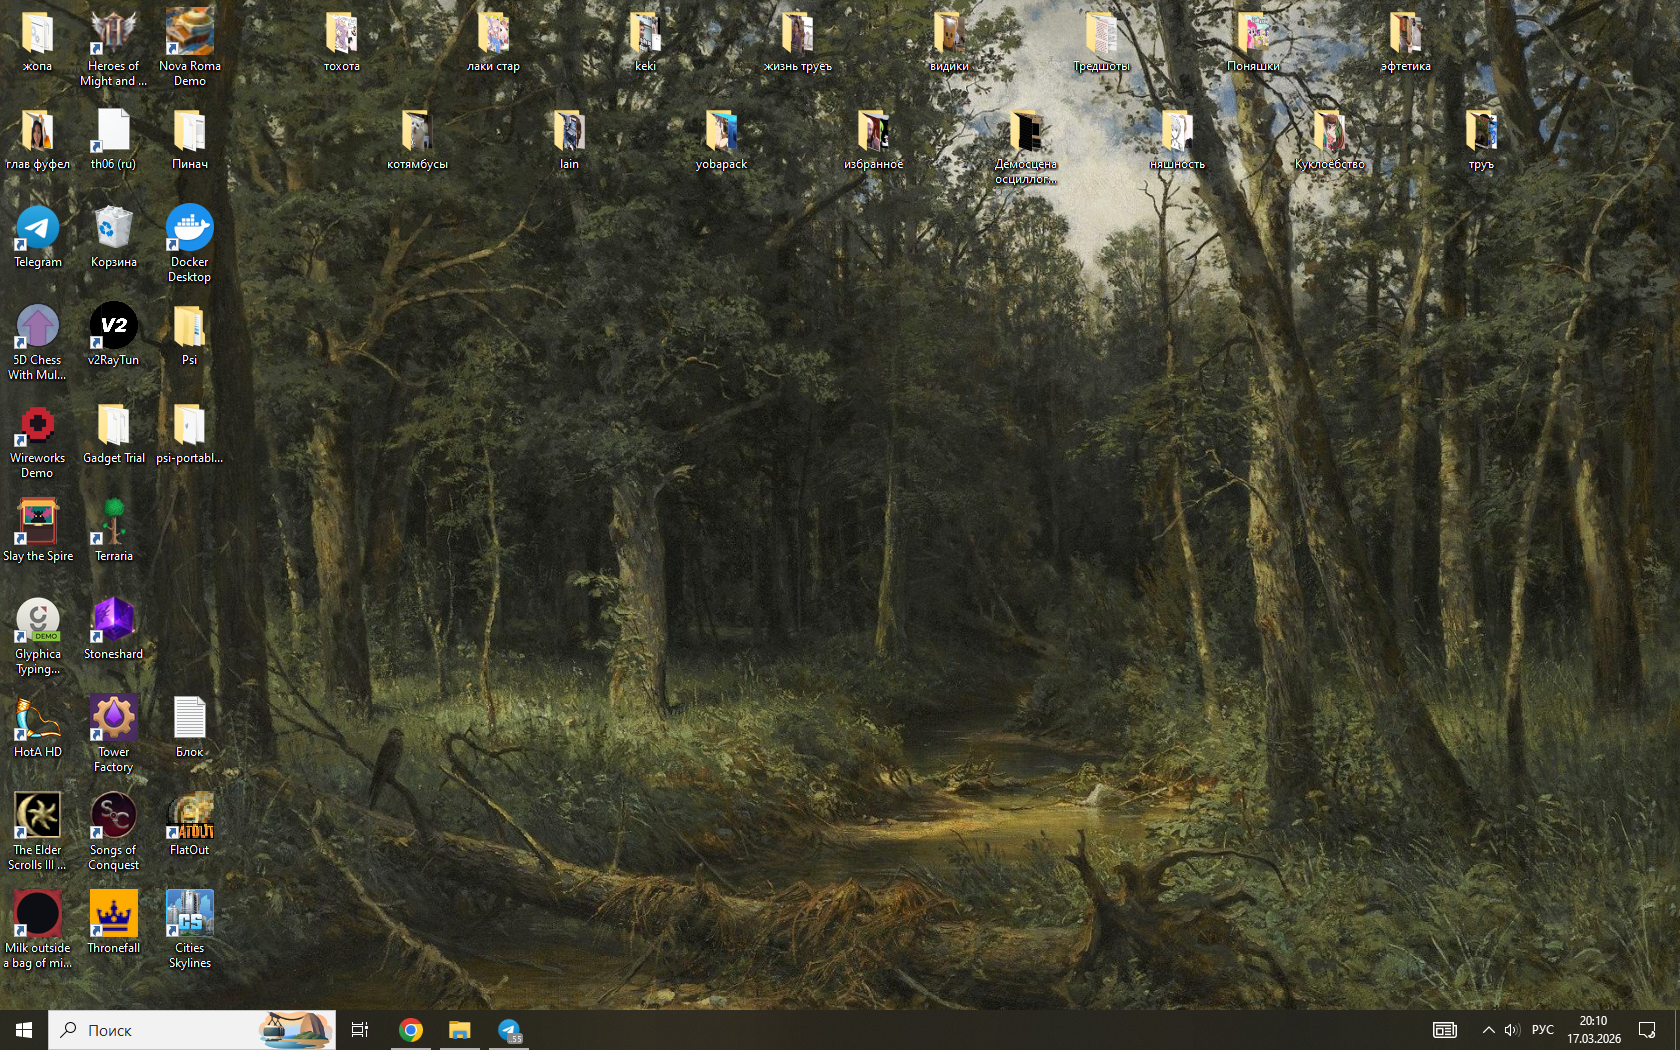Launch v2RayTun desktop shortcut
Viewport: 1680px width, 1050px height.
[114, 335]
